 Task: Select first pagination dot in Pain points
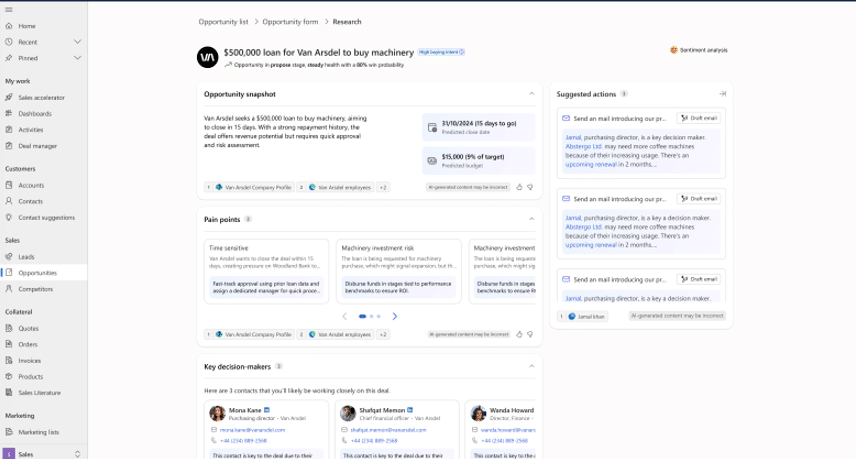pos(362,316)
